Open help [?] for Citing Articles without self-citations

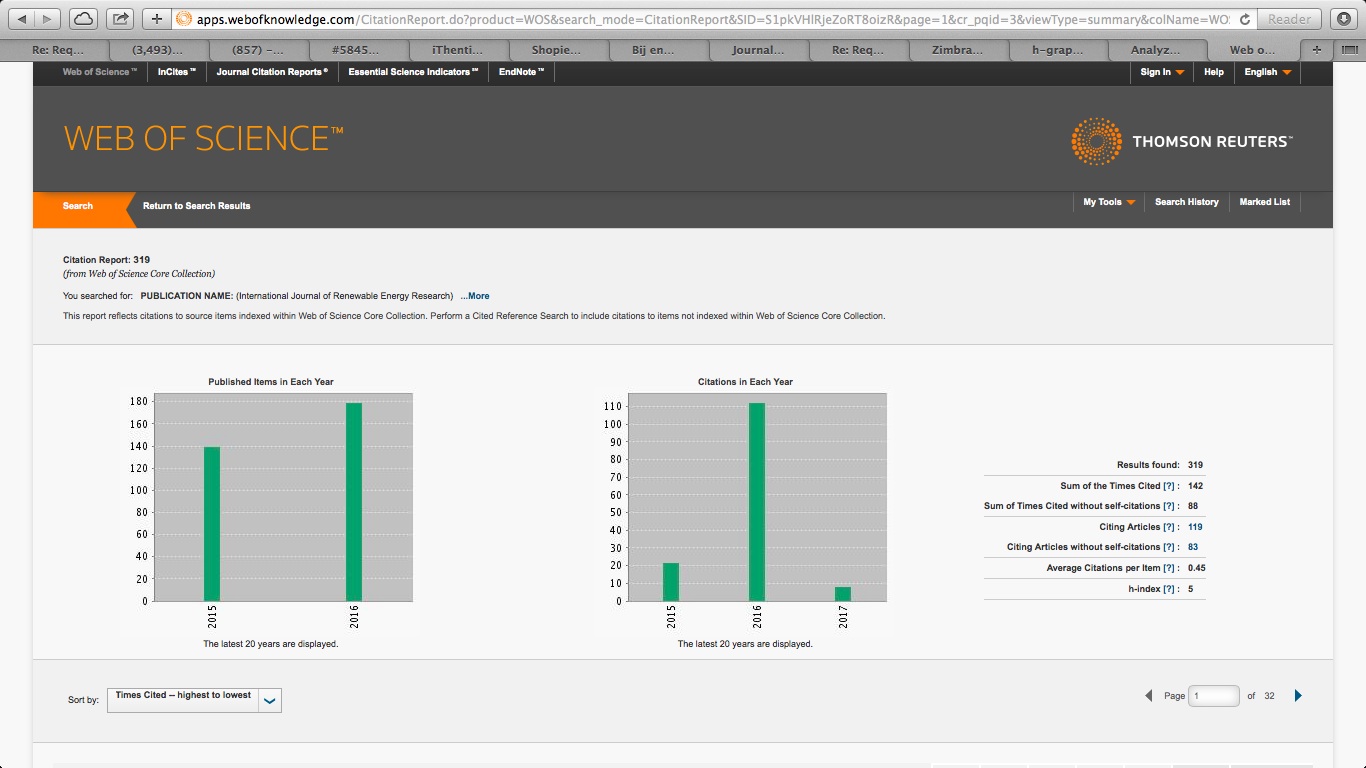(x=1169, y=547)
